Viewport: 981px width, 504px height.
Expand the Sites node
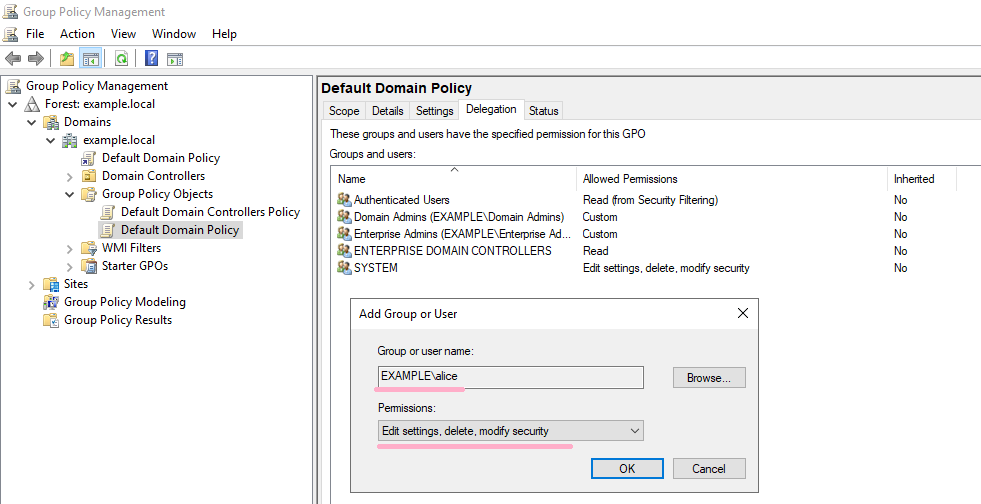(31, 285)
